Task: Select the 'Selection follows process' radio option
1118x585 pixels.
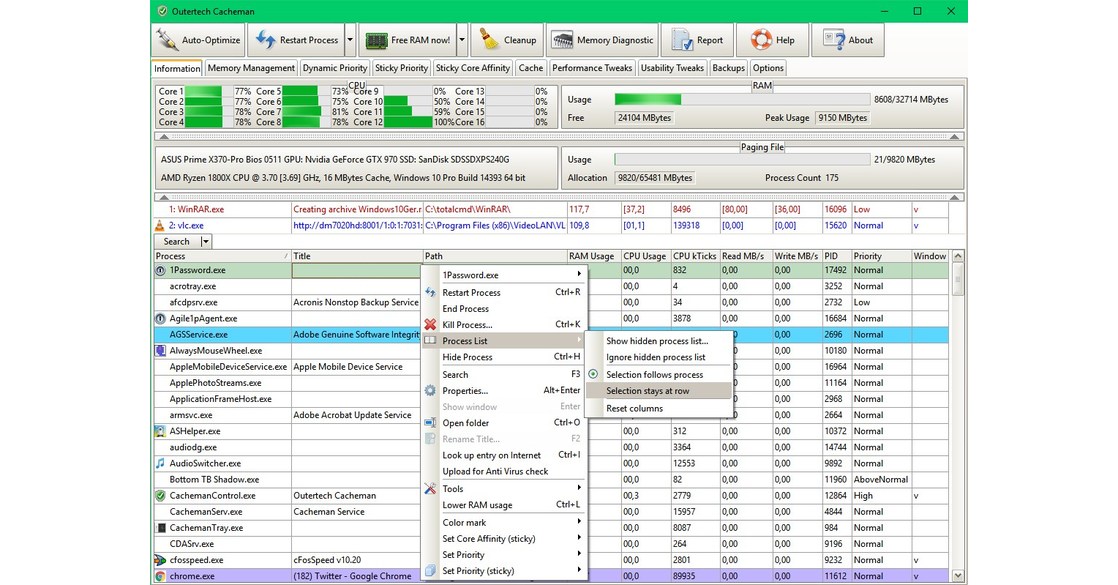Action: [x=654, y=375]
